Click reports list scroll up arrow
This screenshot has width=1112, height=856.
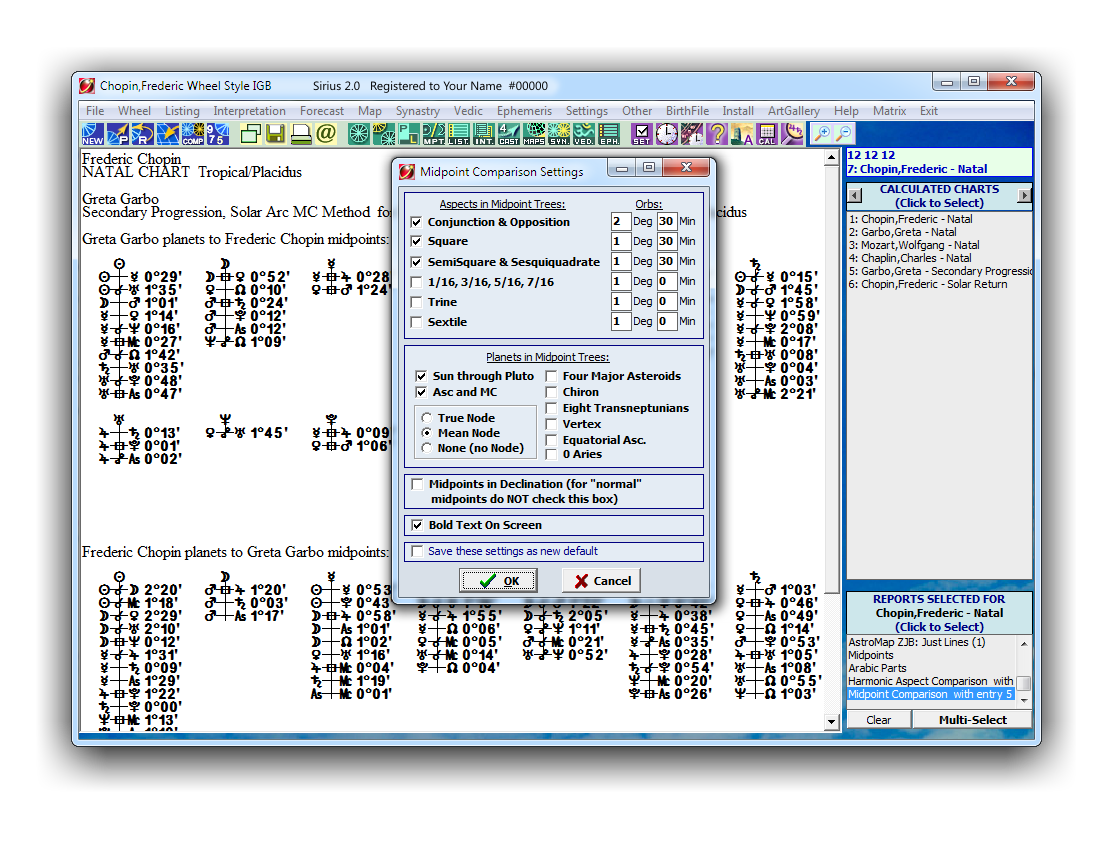pyautogui.click(x=1024, y=643)
